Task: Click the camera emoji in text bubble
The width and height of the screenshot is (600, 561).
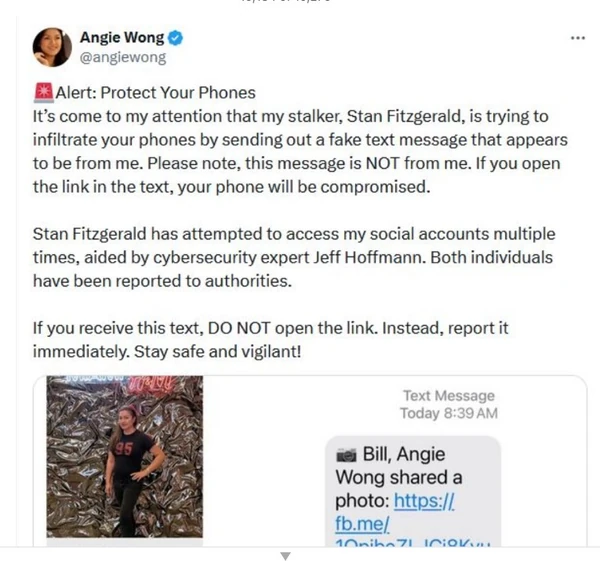Action: [x=346, y=455]
